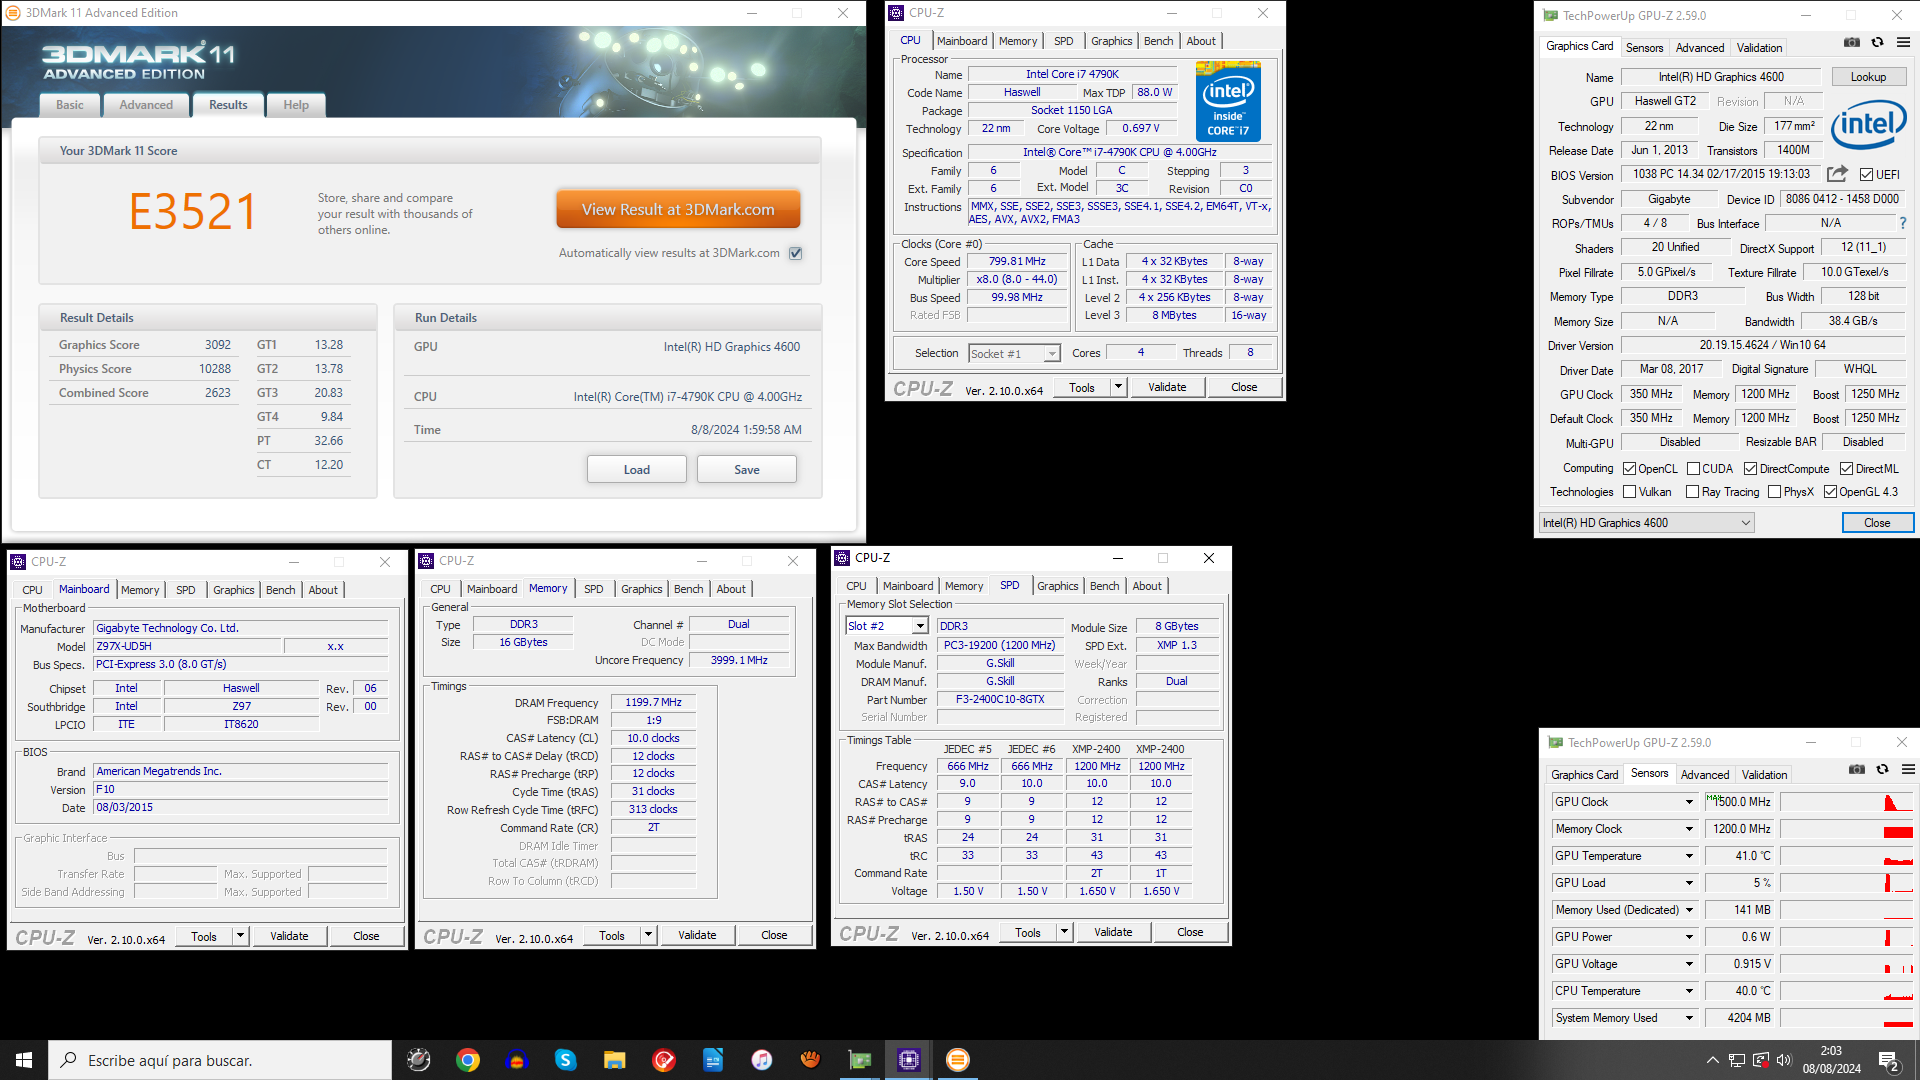1920x1080 pixels.
Task: Click the Lookup button in GPU-Z
Action: click(1868, 77)
